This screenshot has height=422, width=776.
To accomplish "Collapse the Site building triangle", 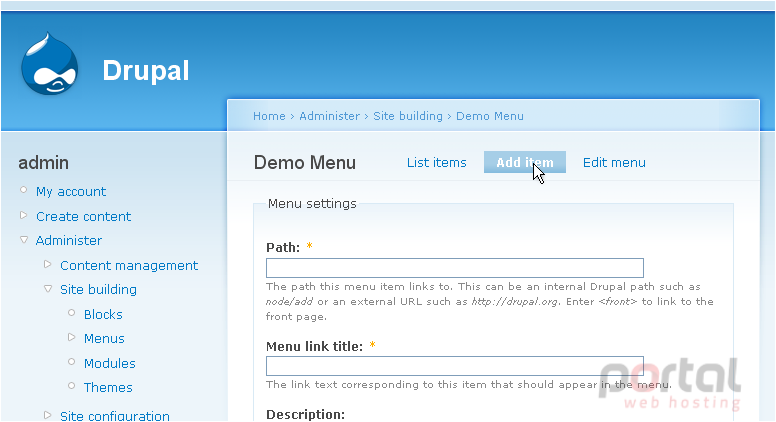I will point(48,288).
